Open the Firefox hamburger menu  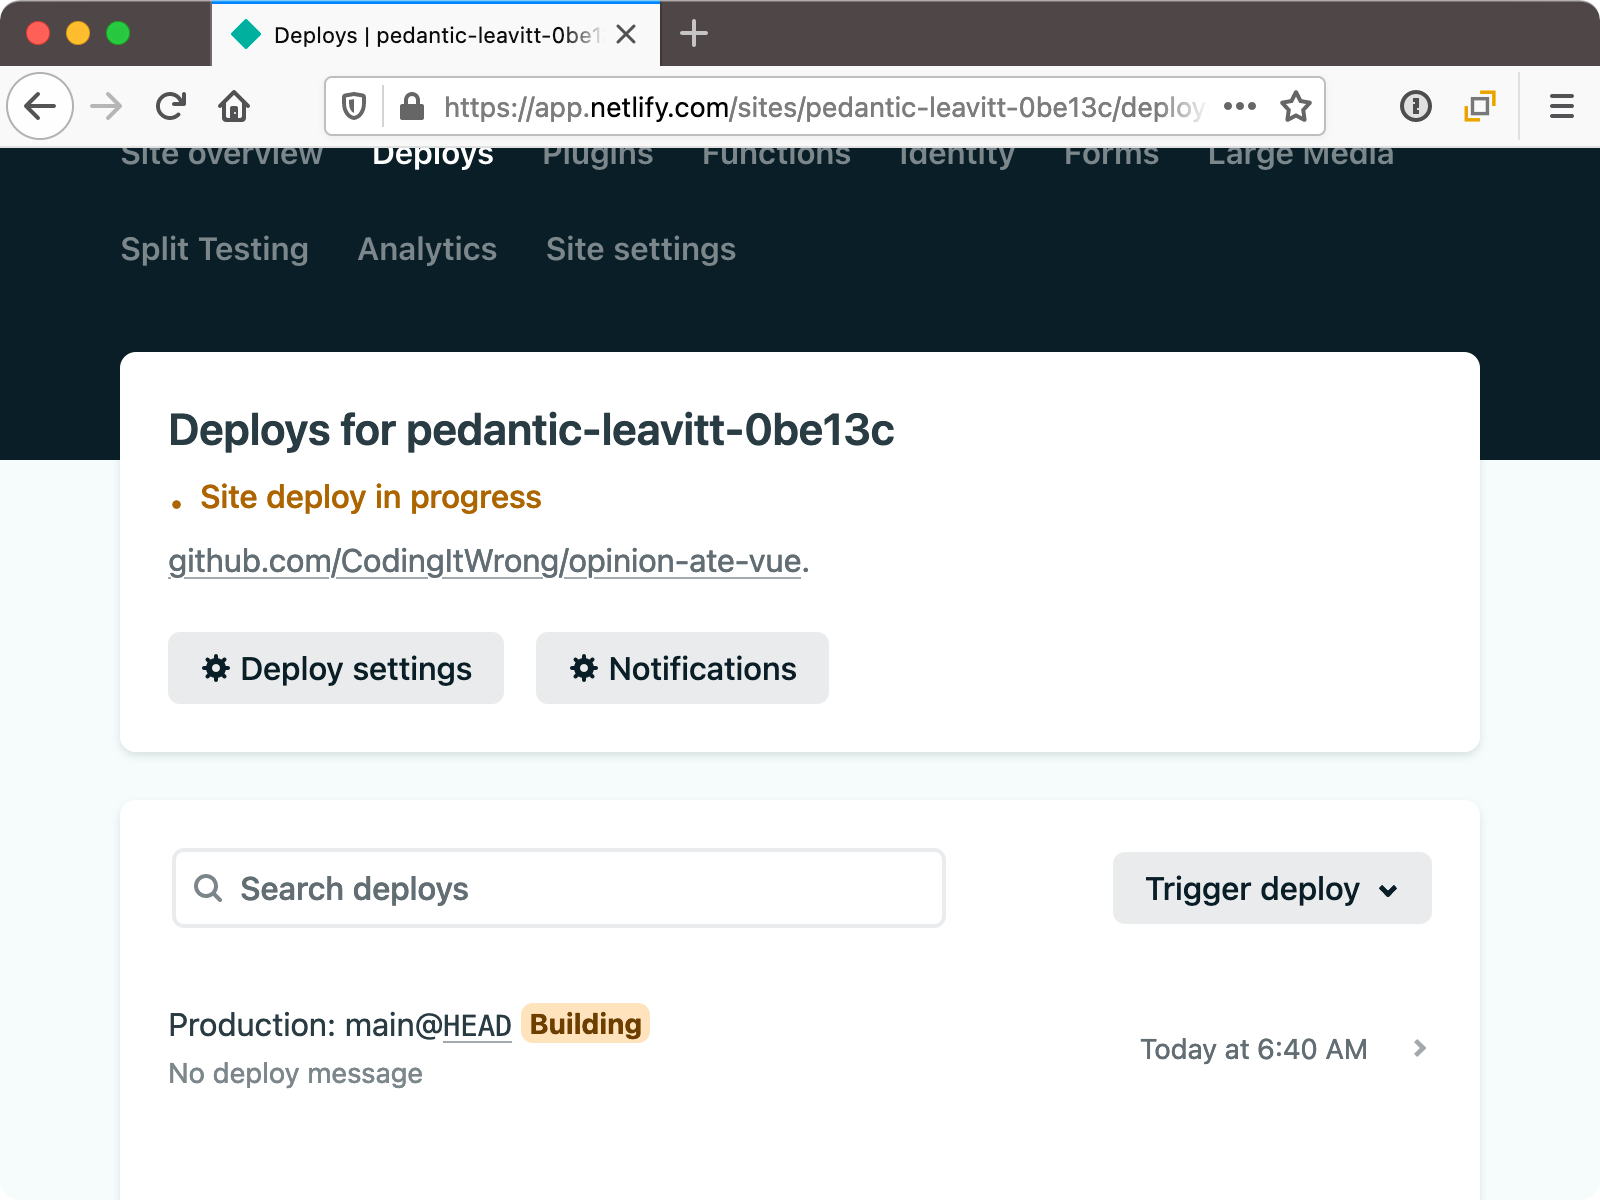pos(1562,106)
